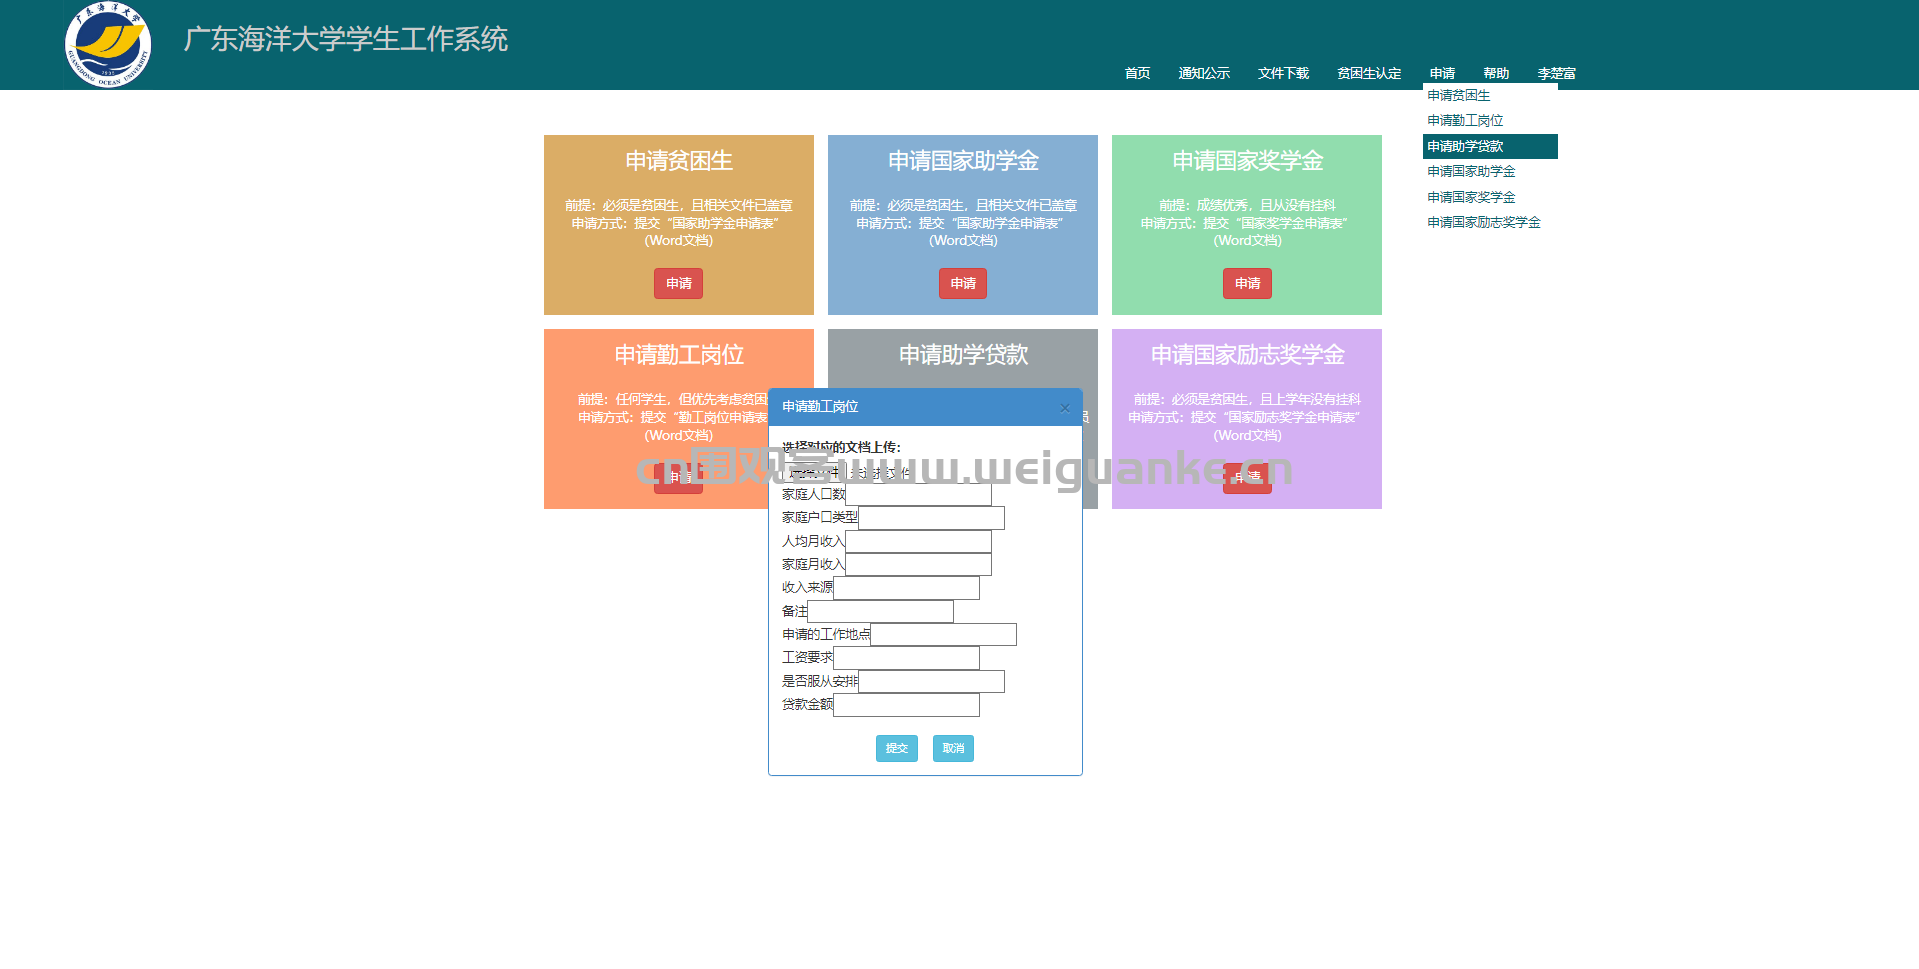Click the 申请助学贷款 card heading
Viewport: 1919px width, 969px height.
(963, 355)
